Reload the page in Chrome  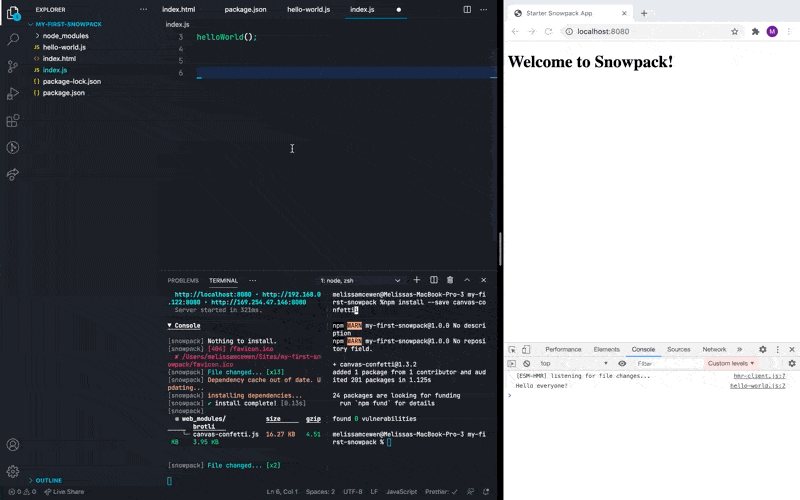pyautogui.click(x=548, y=32)
